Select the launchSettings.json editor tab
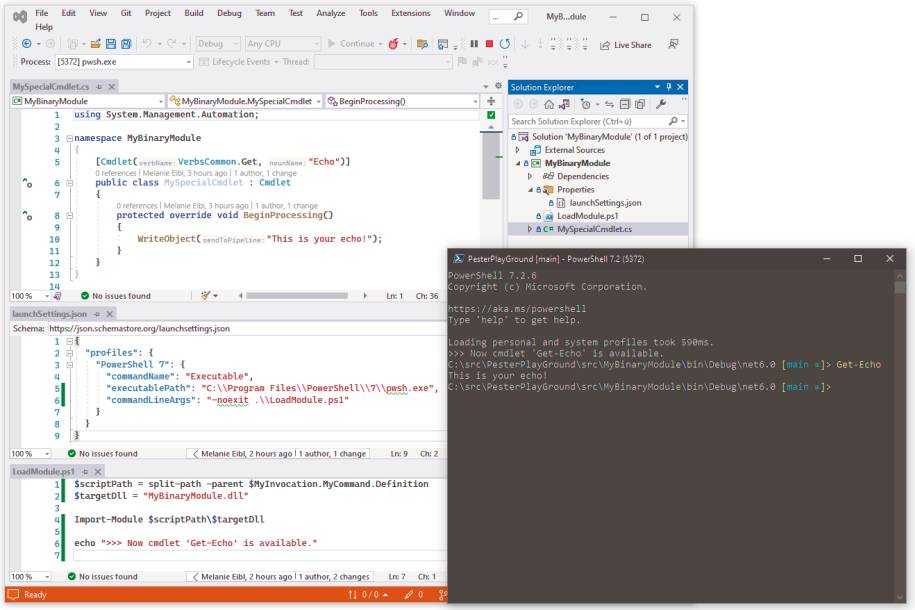The height and width of the screenshot is (610, 915). 50,314
